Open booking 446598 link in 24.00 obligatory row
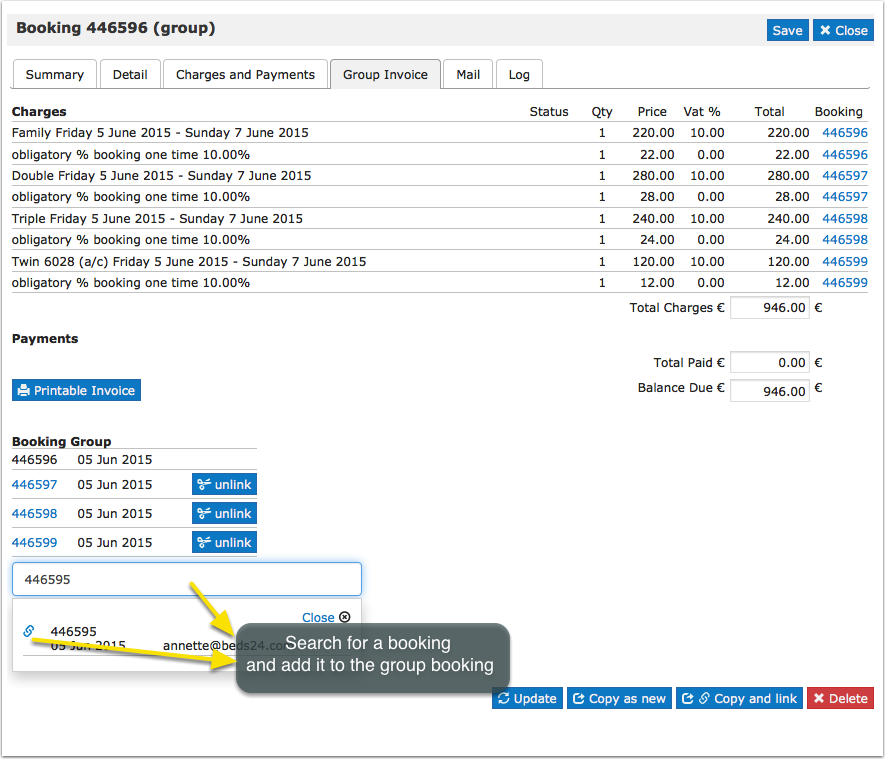 [844, 239]
